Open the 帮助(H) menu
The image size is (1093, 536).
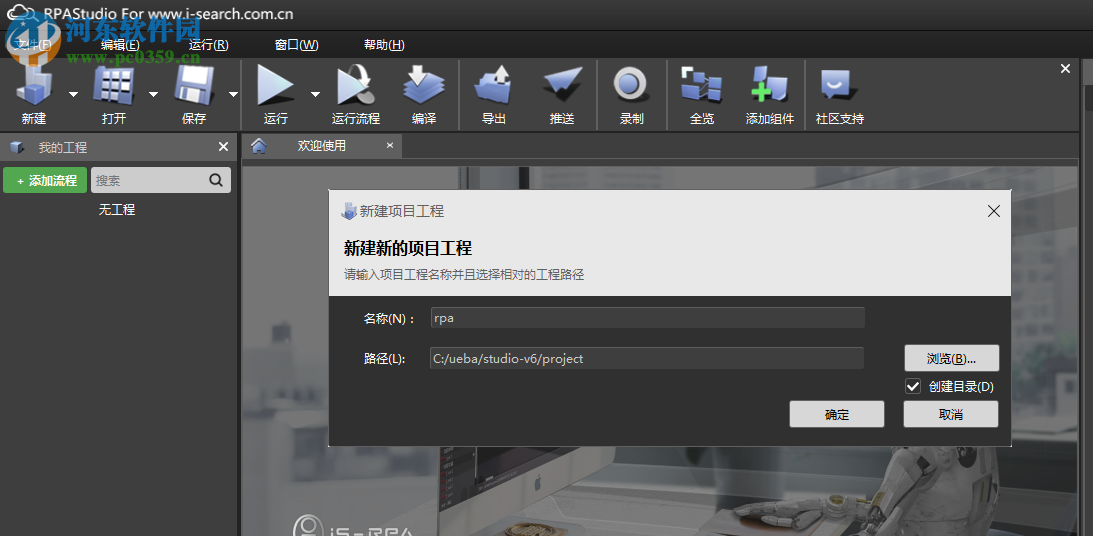[384, 45]
